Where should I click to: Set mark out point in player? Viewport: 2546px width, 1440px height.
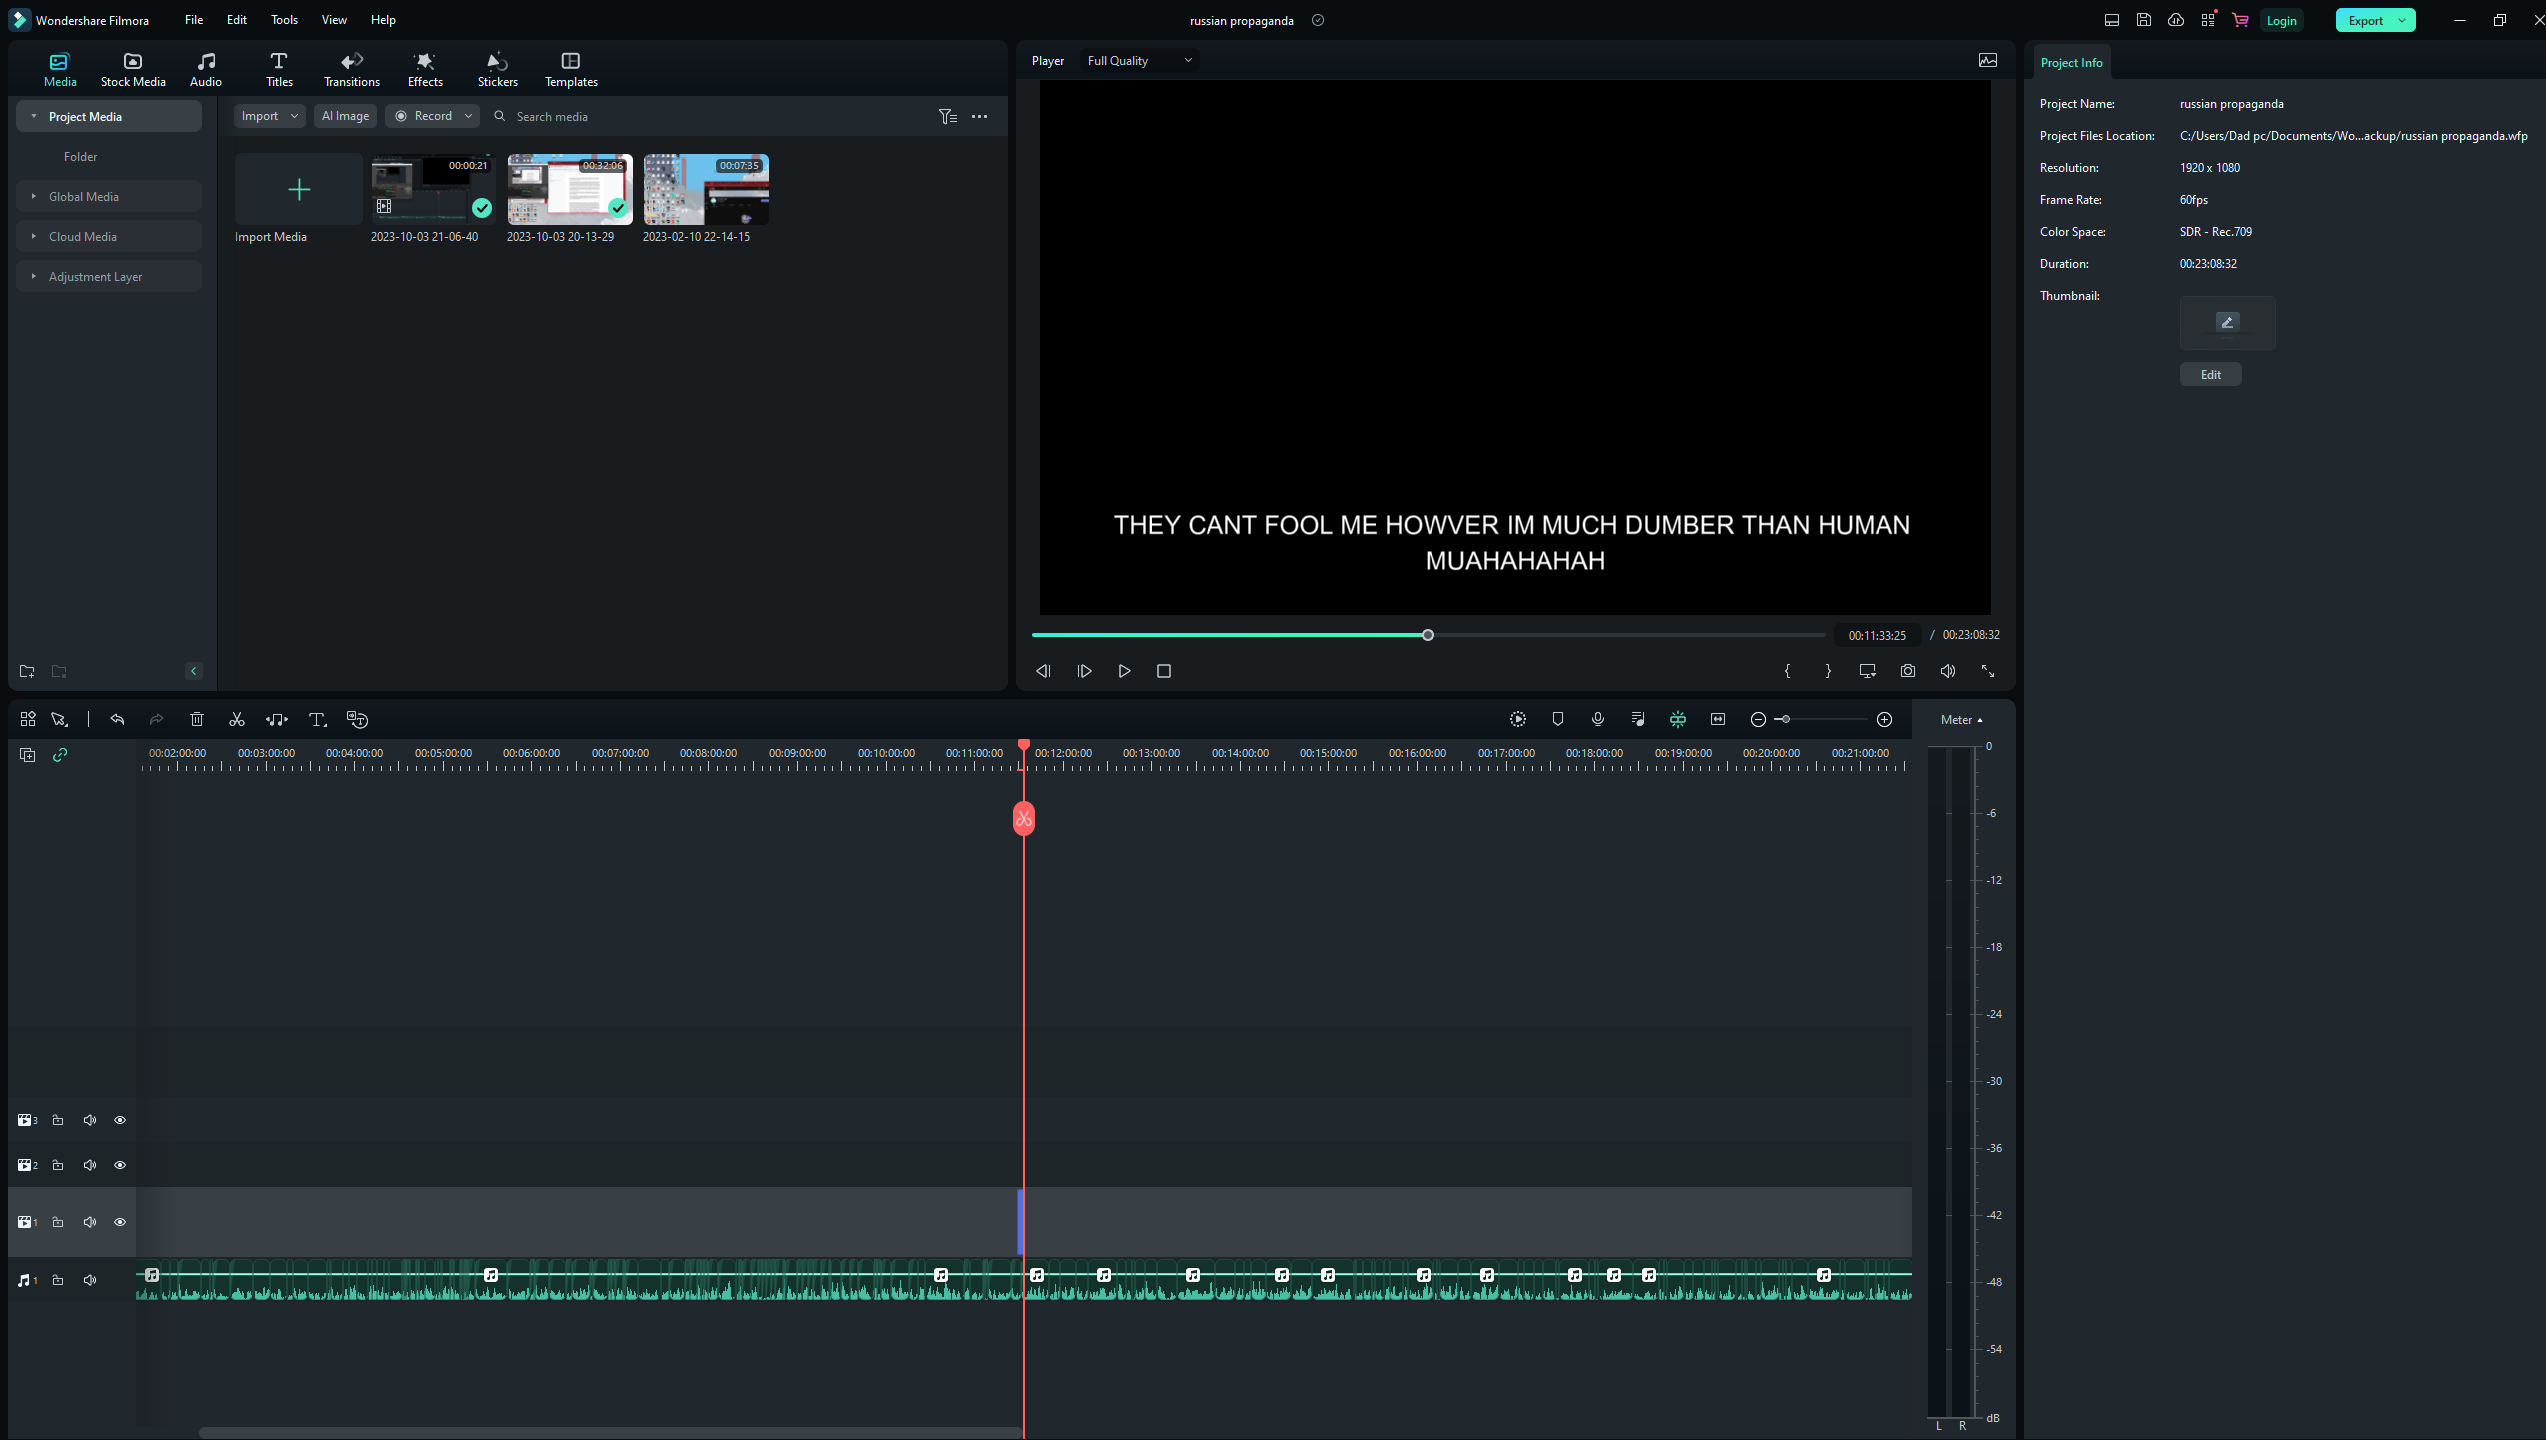tap(1828, 671)
